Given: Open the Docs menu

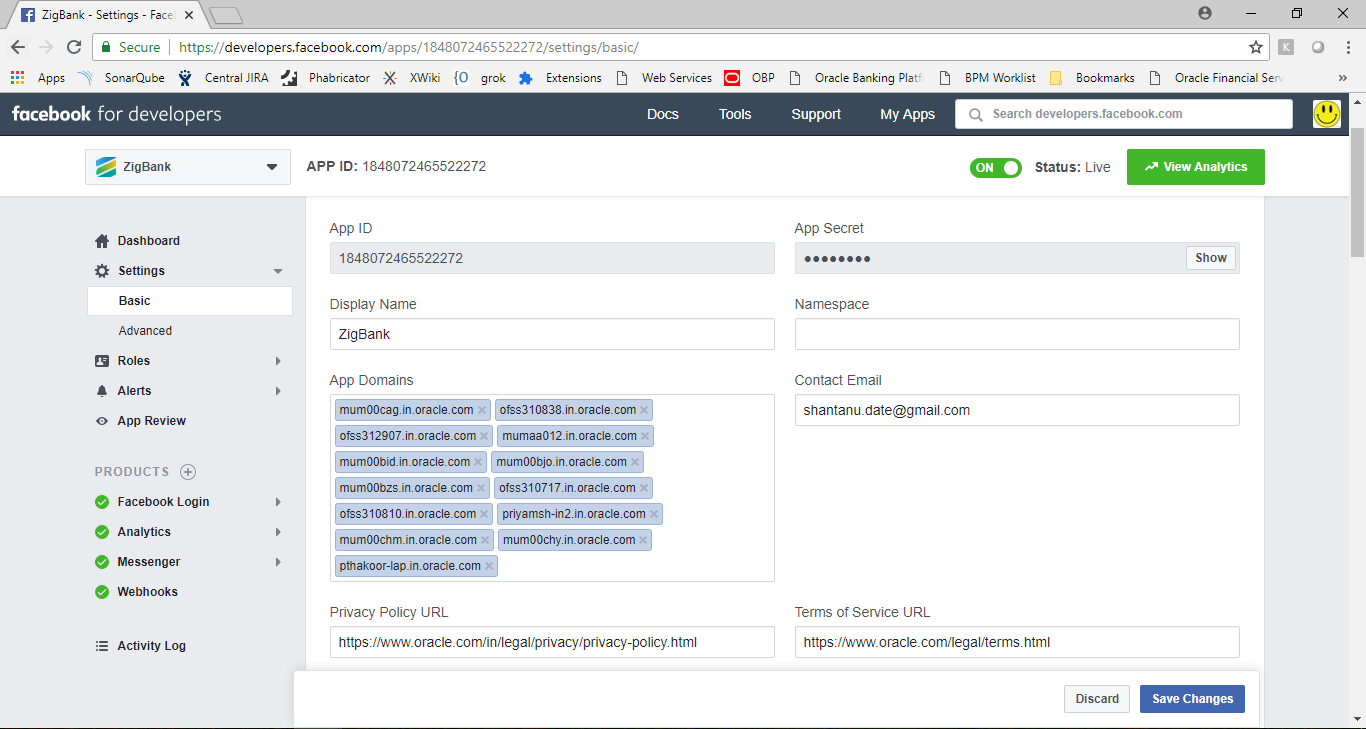Looking at the screenshot, I should point(663,114).
